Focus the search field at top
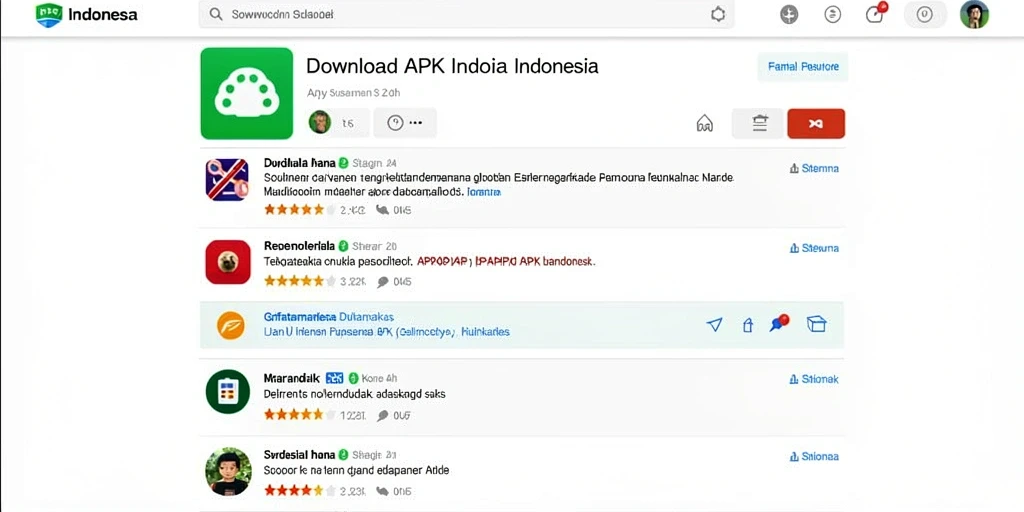This screenshot has height=512, width=1024. [x=466, y=14]
